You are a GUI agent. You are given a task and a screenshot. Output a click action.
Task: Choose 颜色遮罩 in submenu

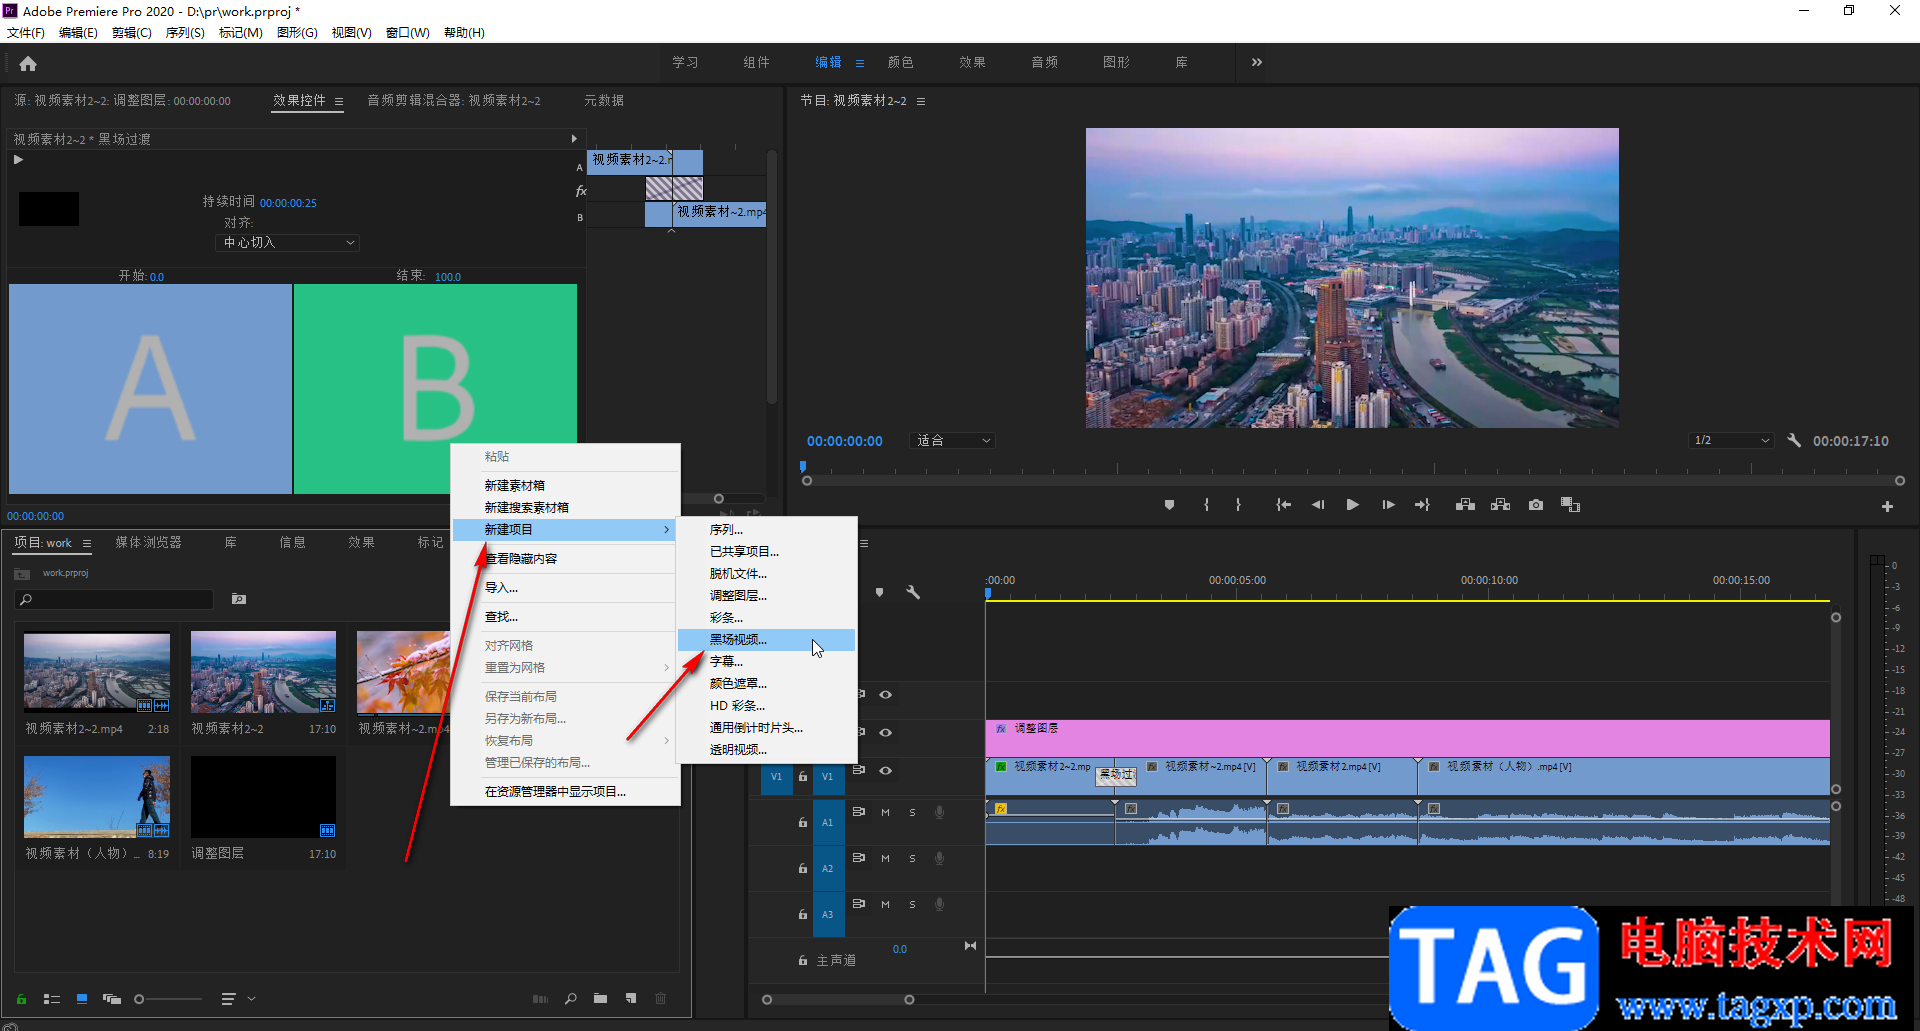[766, 684]
